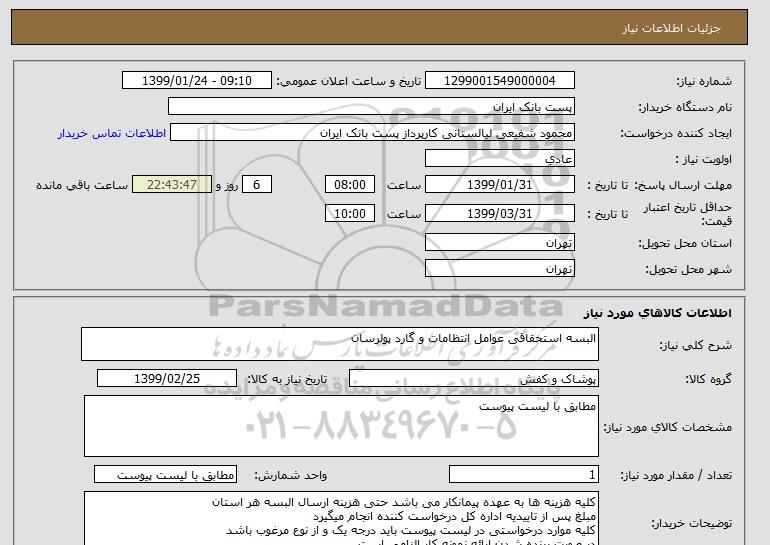Click the response deadline time 08:00

(350, 185)
